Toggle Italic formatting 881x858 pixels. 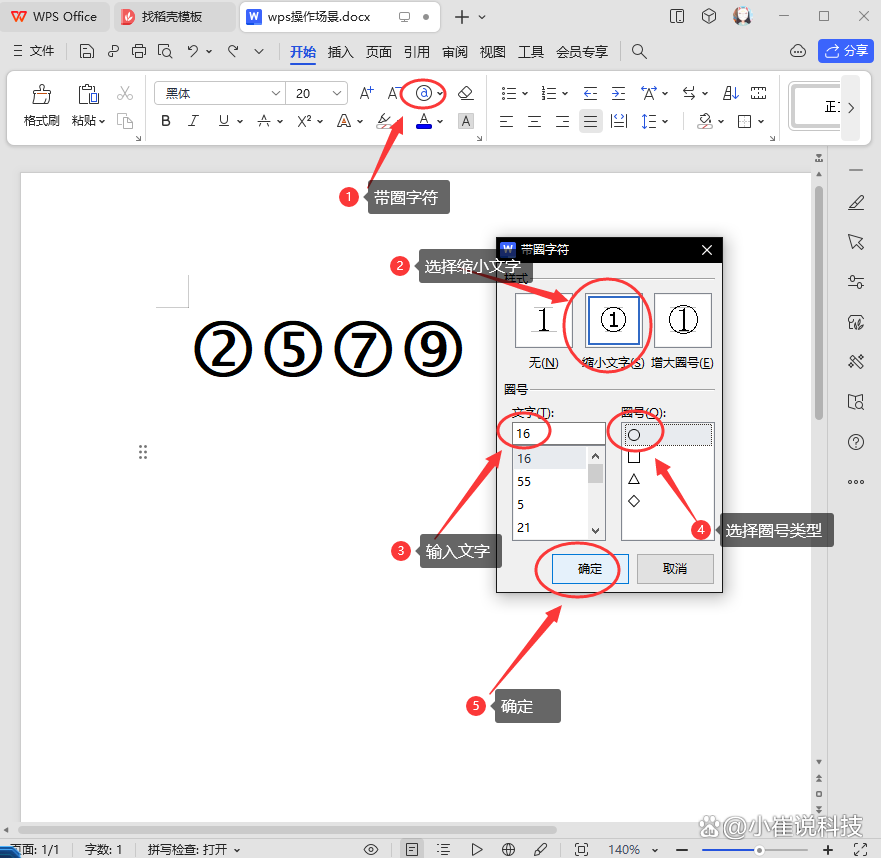pos(193,121)
